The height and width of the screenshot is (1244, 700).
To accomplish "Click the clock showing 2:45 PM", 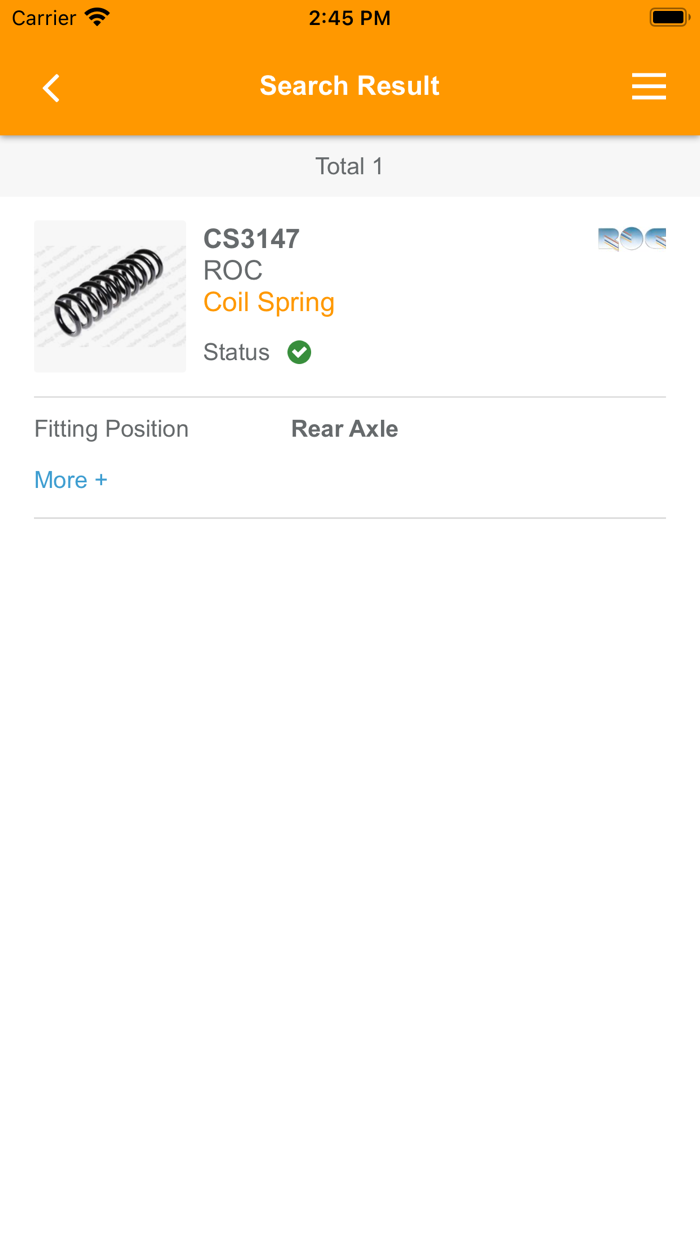I will point(349,17).
